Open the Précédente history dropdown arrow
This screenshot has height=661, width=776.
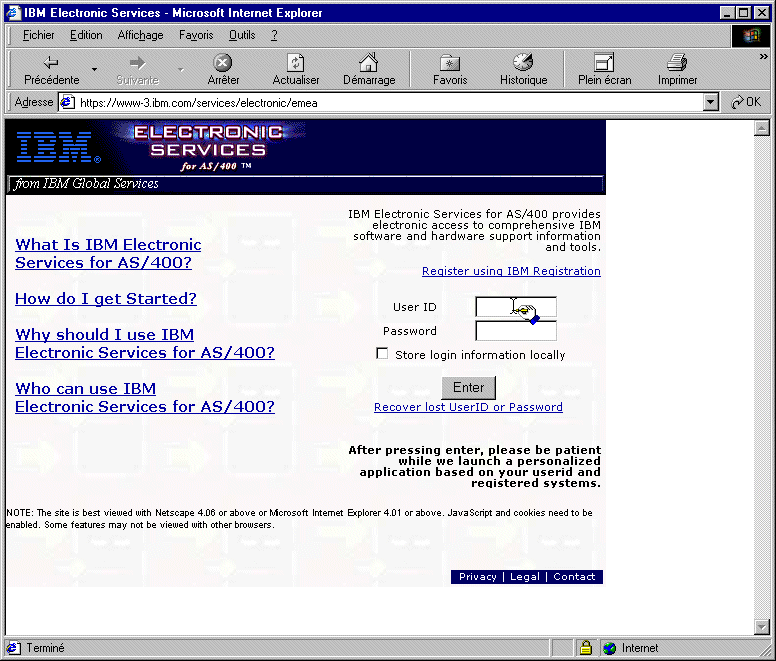(94, 69)
